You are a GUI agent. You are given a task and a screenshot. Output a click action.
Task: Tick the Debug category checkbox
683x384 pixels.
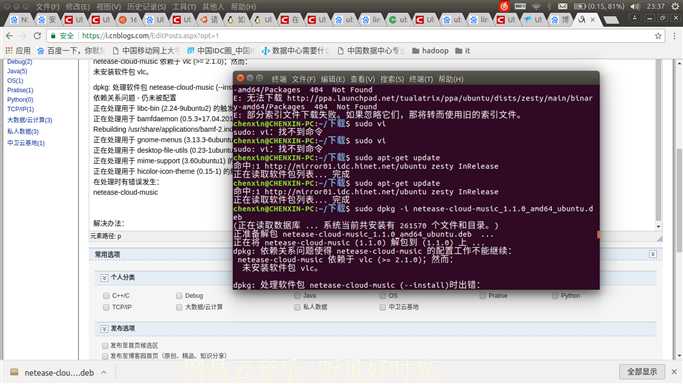point(179,296)
